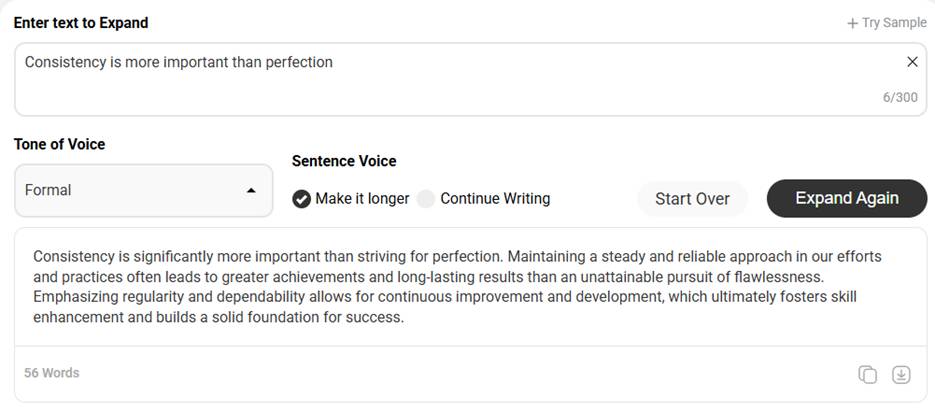Click the 6/300 word counter
This screenshot has height=412, width=935.
point(900,98)
